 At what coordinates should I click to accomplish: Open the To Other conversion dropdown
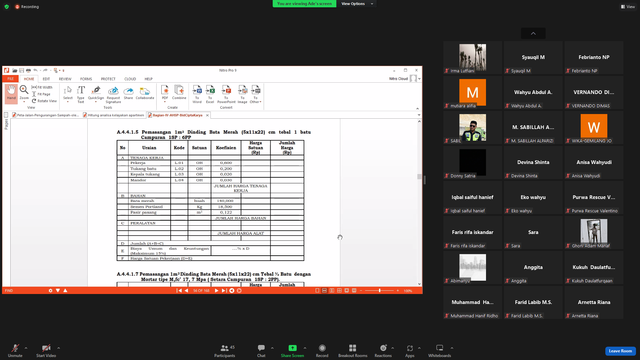coord(256,94)
